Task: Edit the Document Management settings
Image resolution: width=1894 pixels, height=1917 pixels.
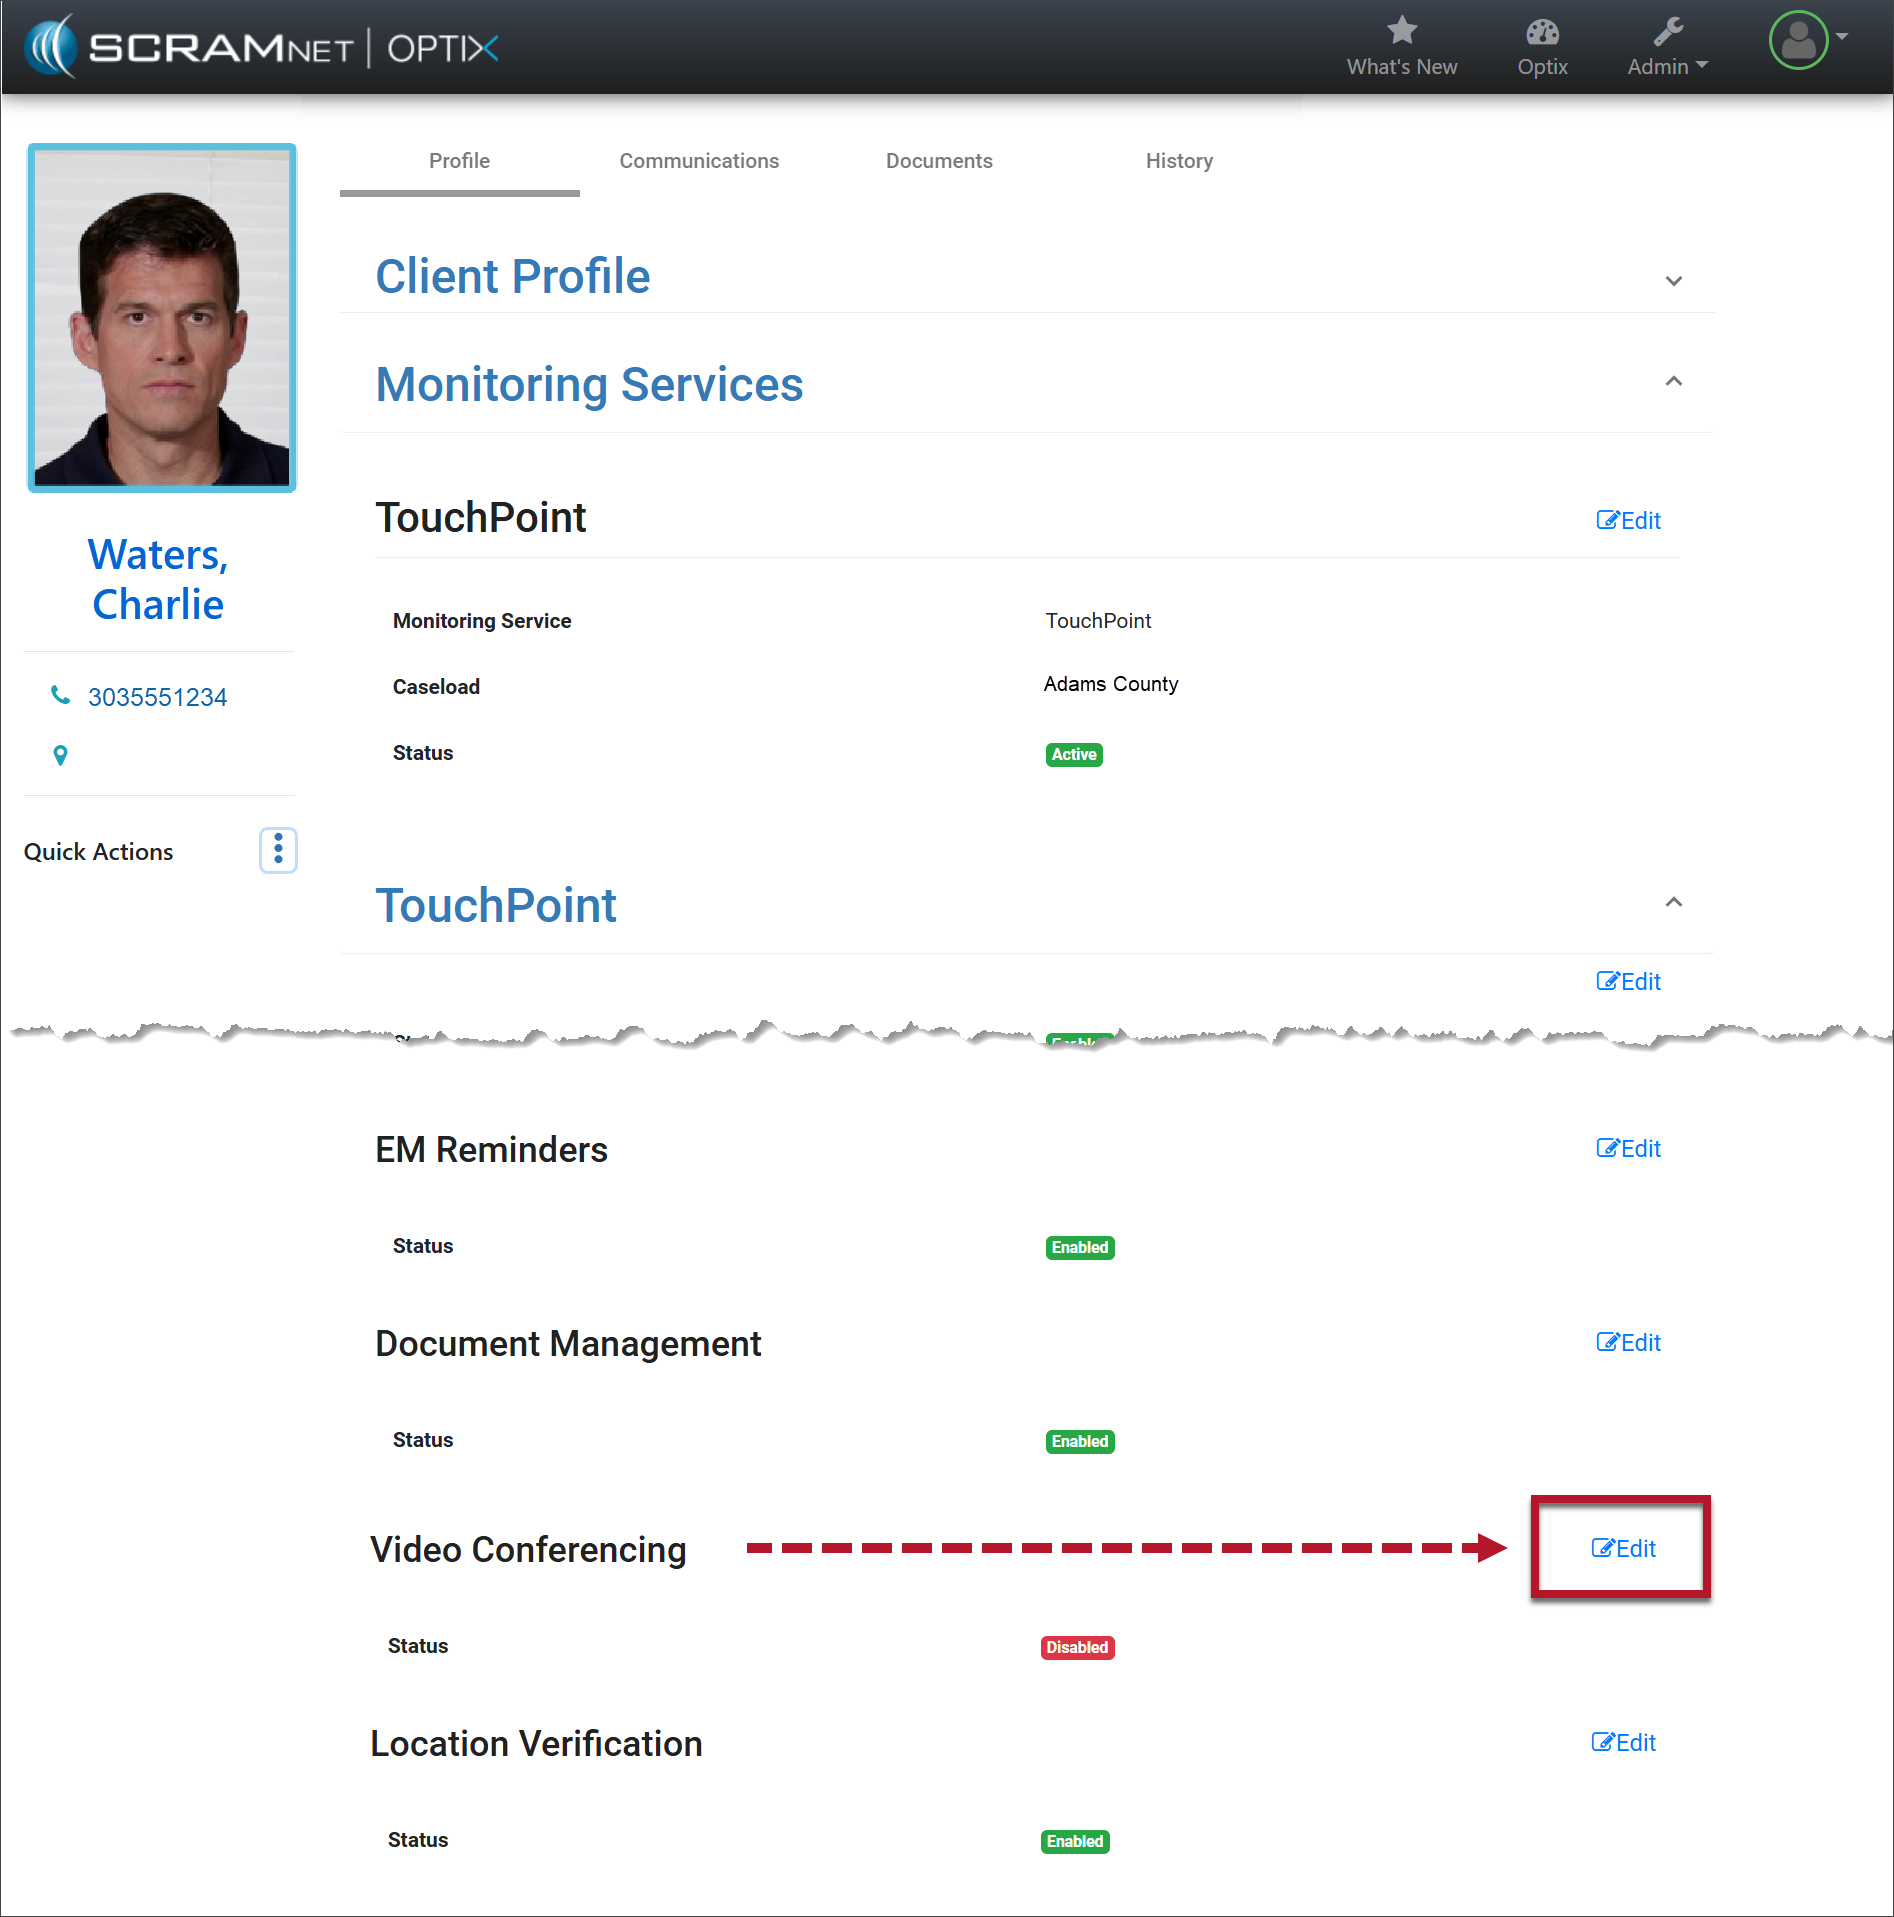Action: tap(1628, 1342)
